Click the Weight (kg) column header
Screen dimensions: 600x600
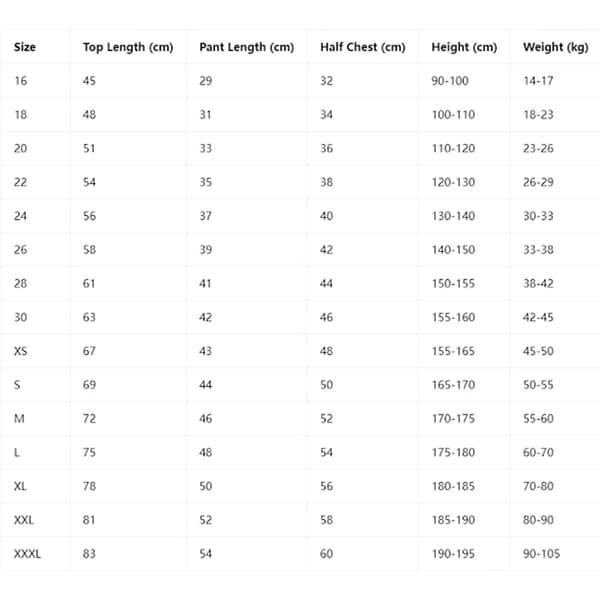[x=556, y=47]
